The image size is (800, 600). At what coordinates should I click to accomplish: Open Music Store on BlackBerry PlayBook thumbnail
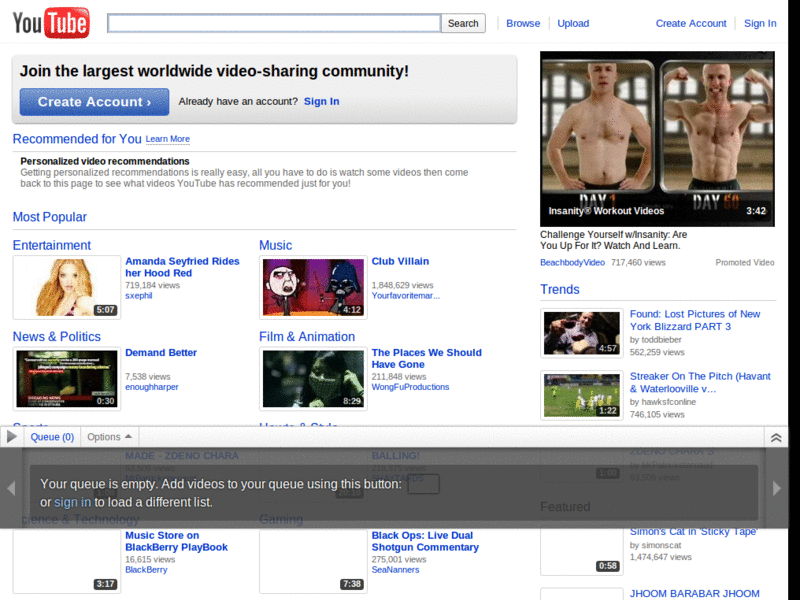point(67,561)
